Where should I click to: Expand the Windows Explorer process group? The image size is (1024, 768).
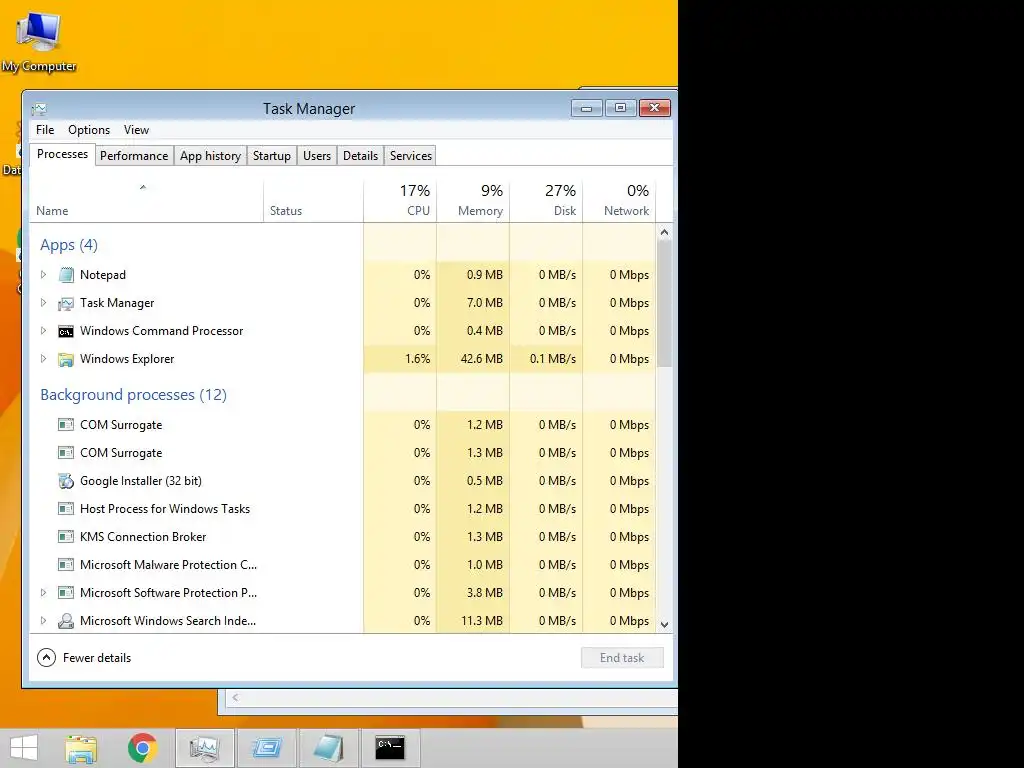[43, 359]
